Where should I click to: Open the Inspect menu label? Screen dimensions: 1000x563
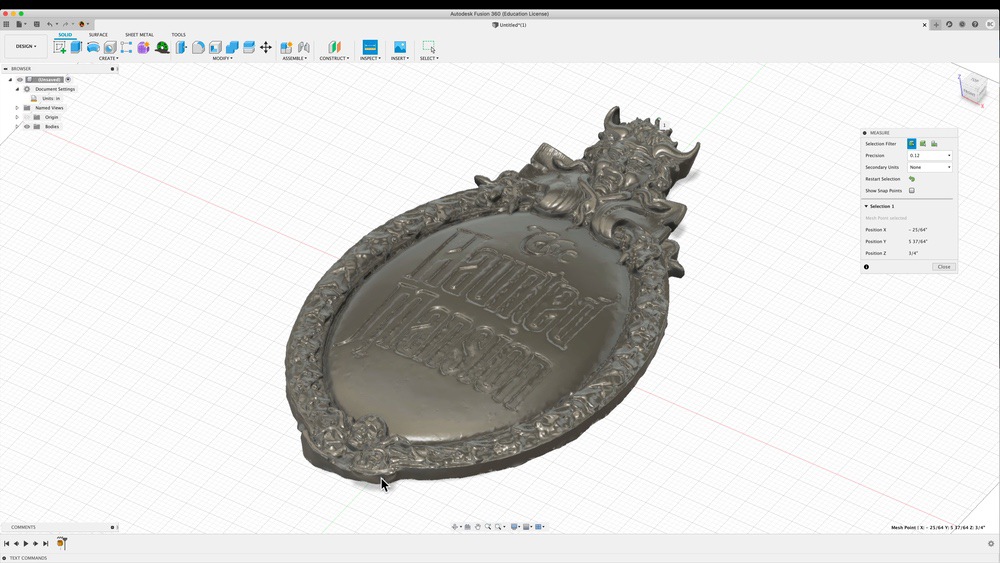click(x=370, y=58)
